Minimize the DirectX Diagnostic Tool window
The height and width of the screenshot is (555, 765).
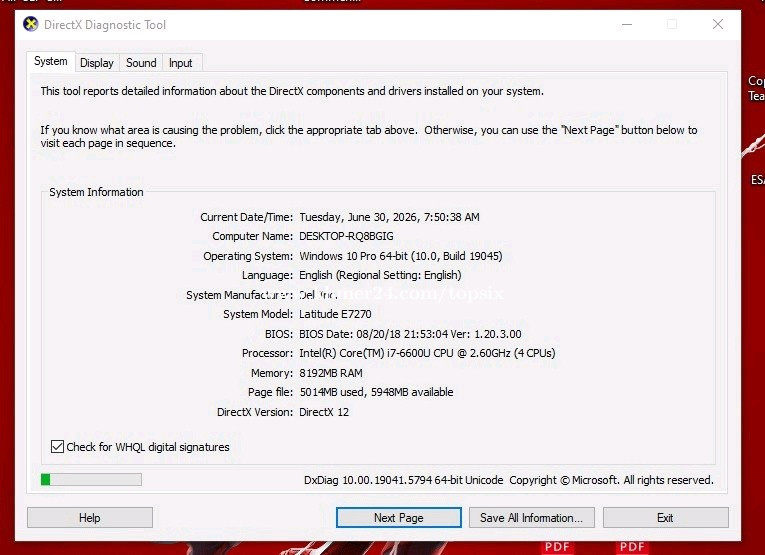click(627, 24)
